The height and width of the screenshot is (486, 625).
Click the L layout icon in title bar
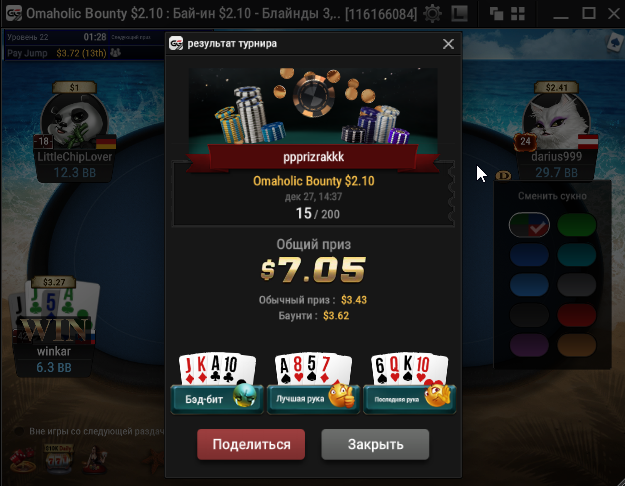[x=459, y=14]
